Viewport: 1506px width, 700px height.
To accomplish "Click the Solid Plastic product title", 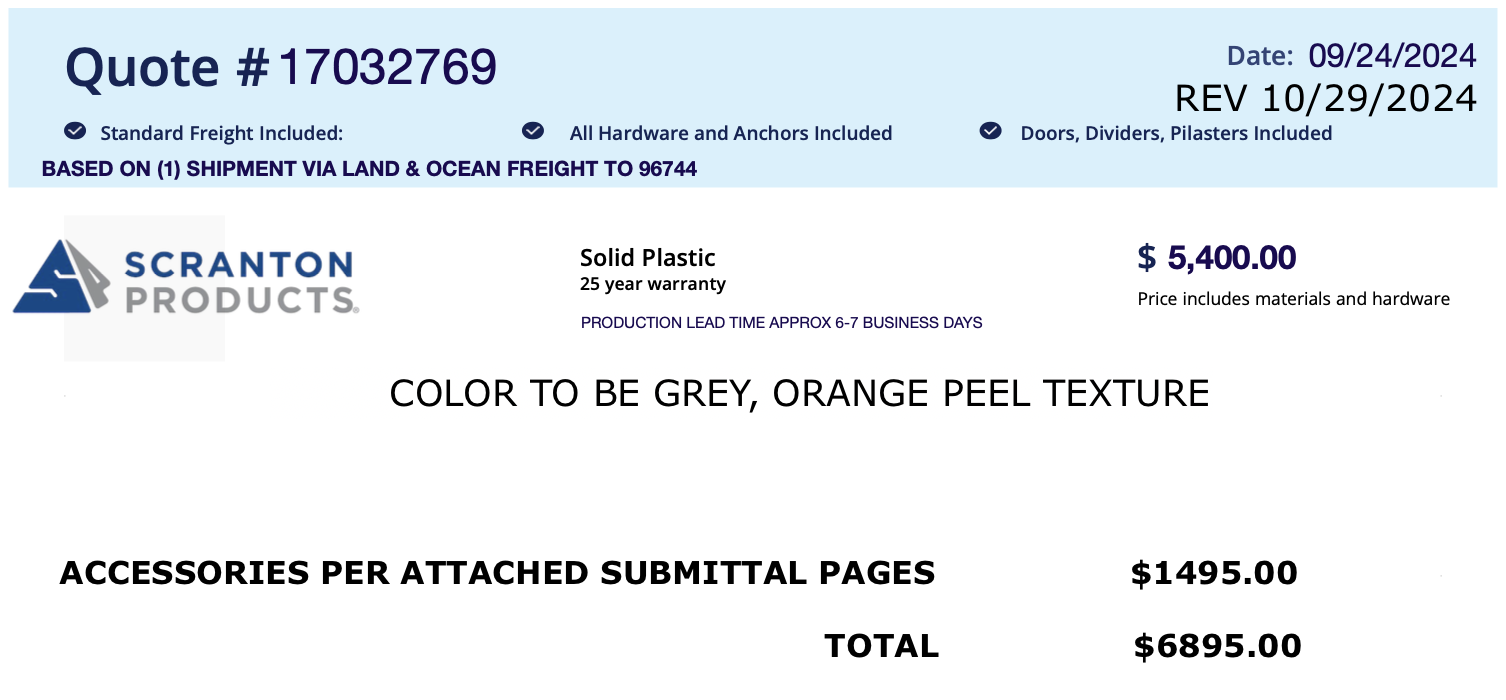I will point(647,258).
